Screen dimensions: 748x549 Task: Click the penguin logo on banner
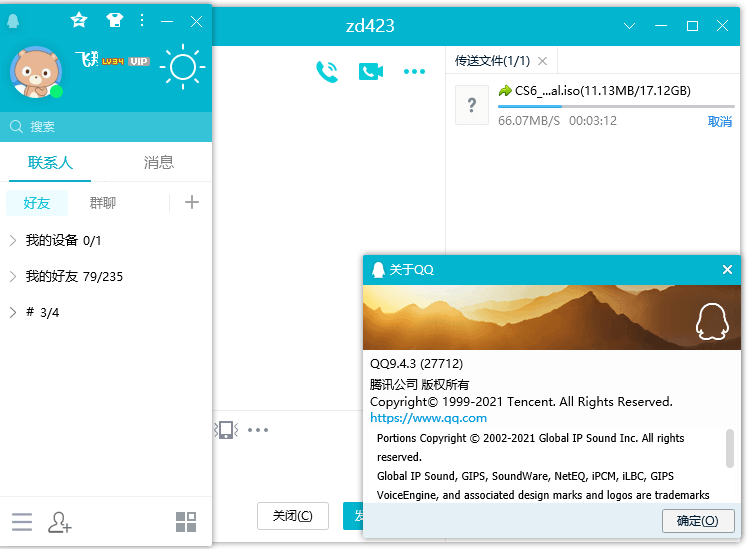click(712, 321)
